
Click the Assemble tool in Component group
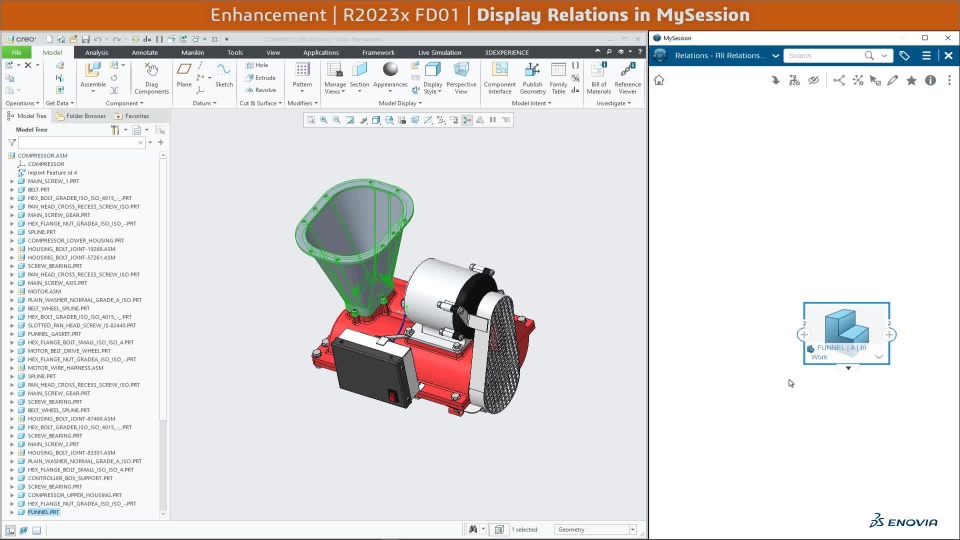click(92, 78)
